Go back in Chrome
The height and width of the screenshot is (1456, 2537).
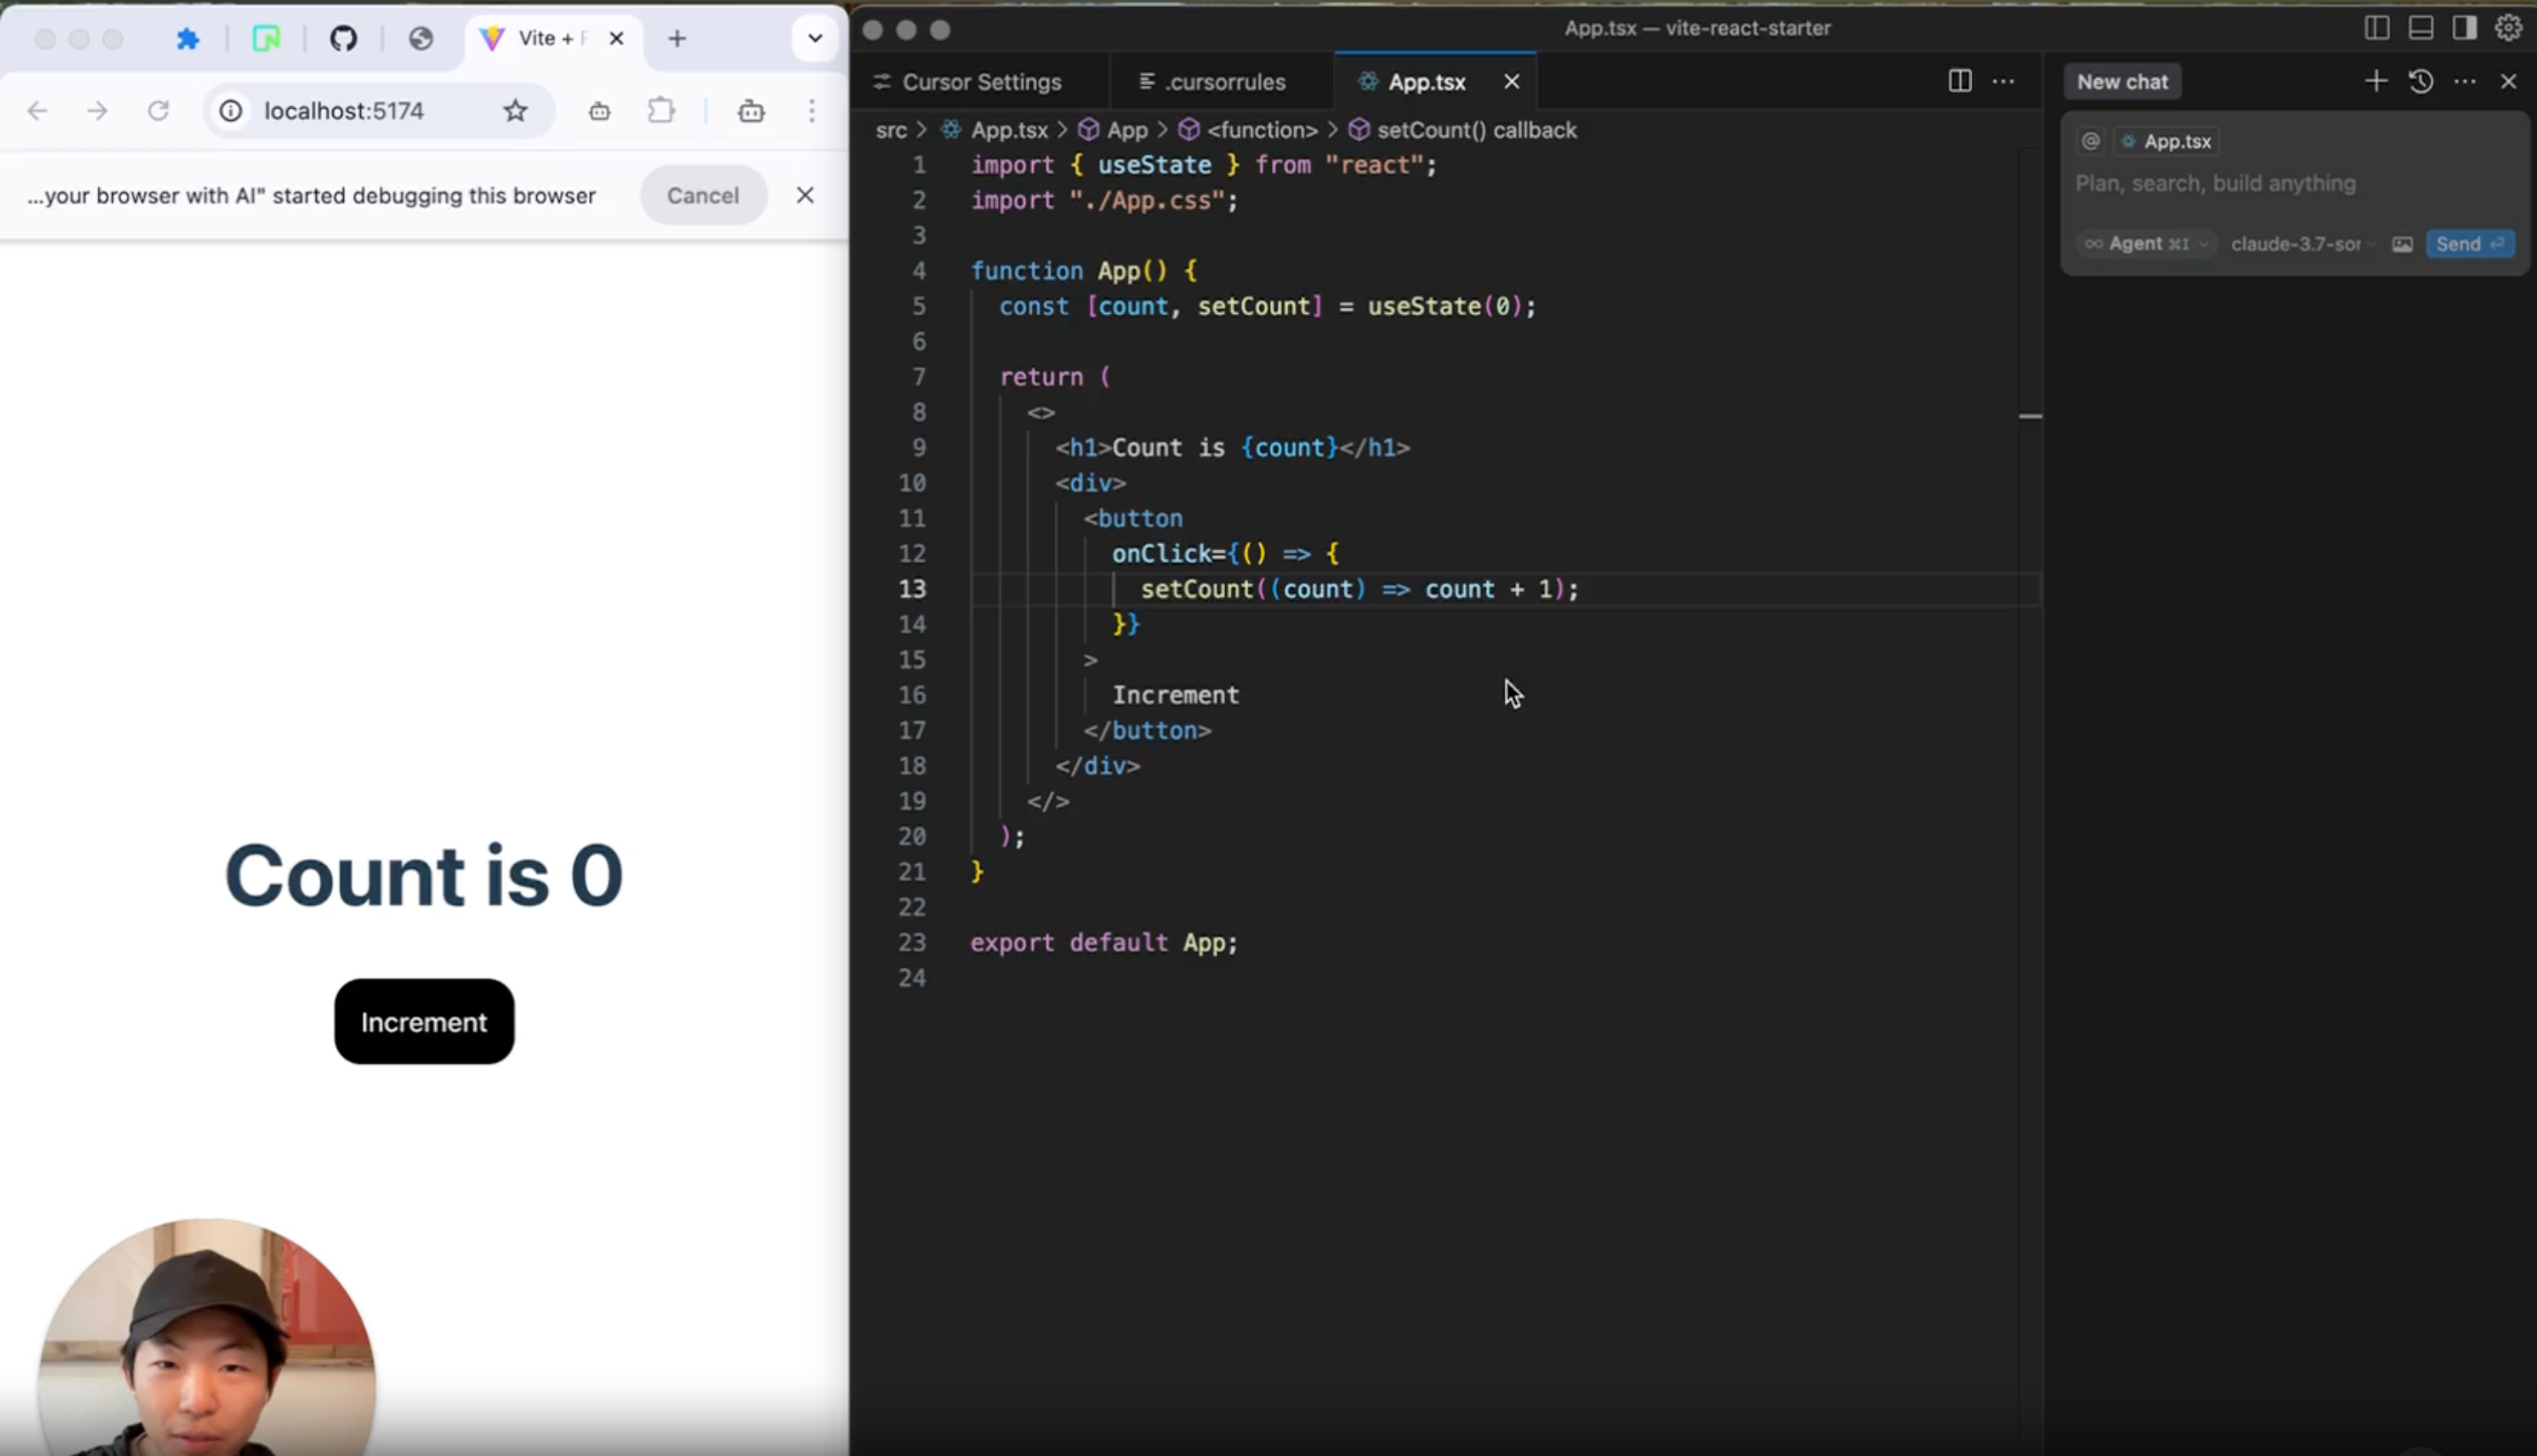click(37, 111)
